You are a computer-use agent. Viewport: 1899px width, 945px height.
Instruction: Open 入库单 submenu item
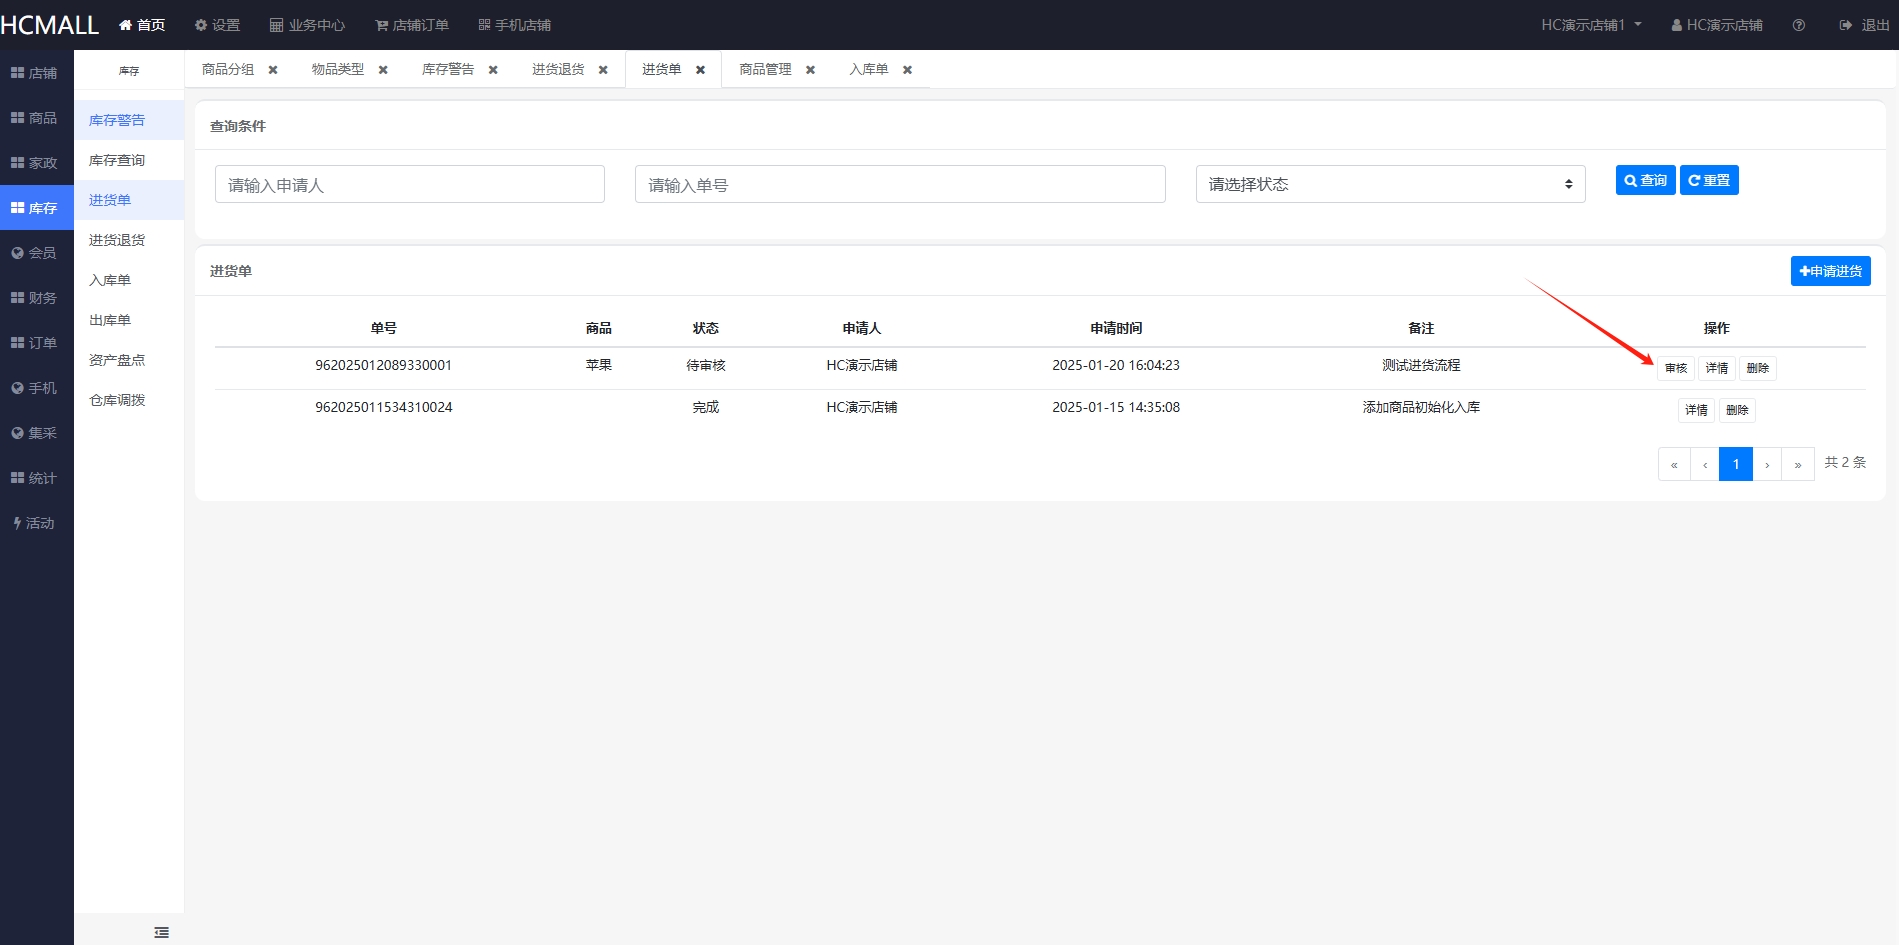click(129, 280)
